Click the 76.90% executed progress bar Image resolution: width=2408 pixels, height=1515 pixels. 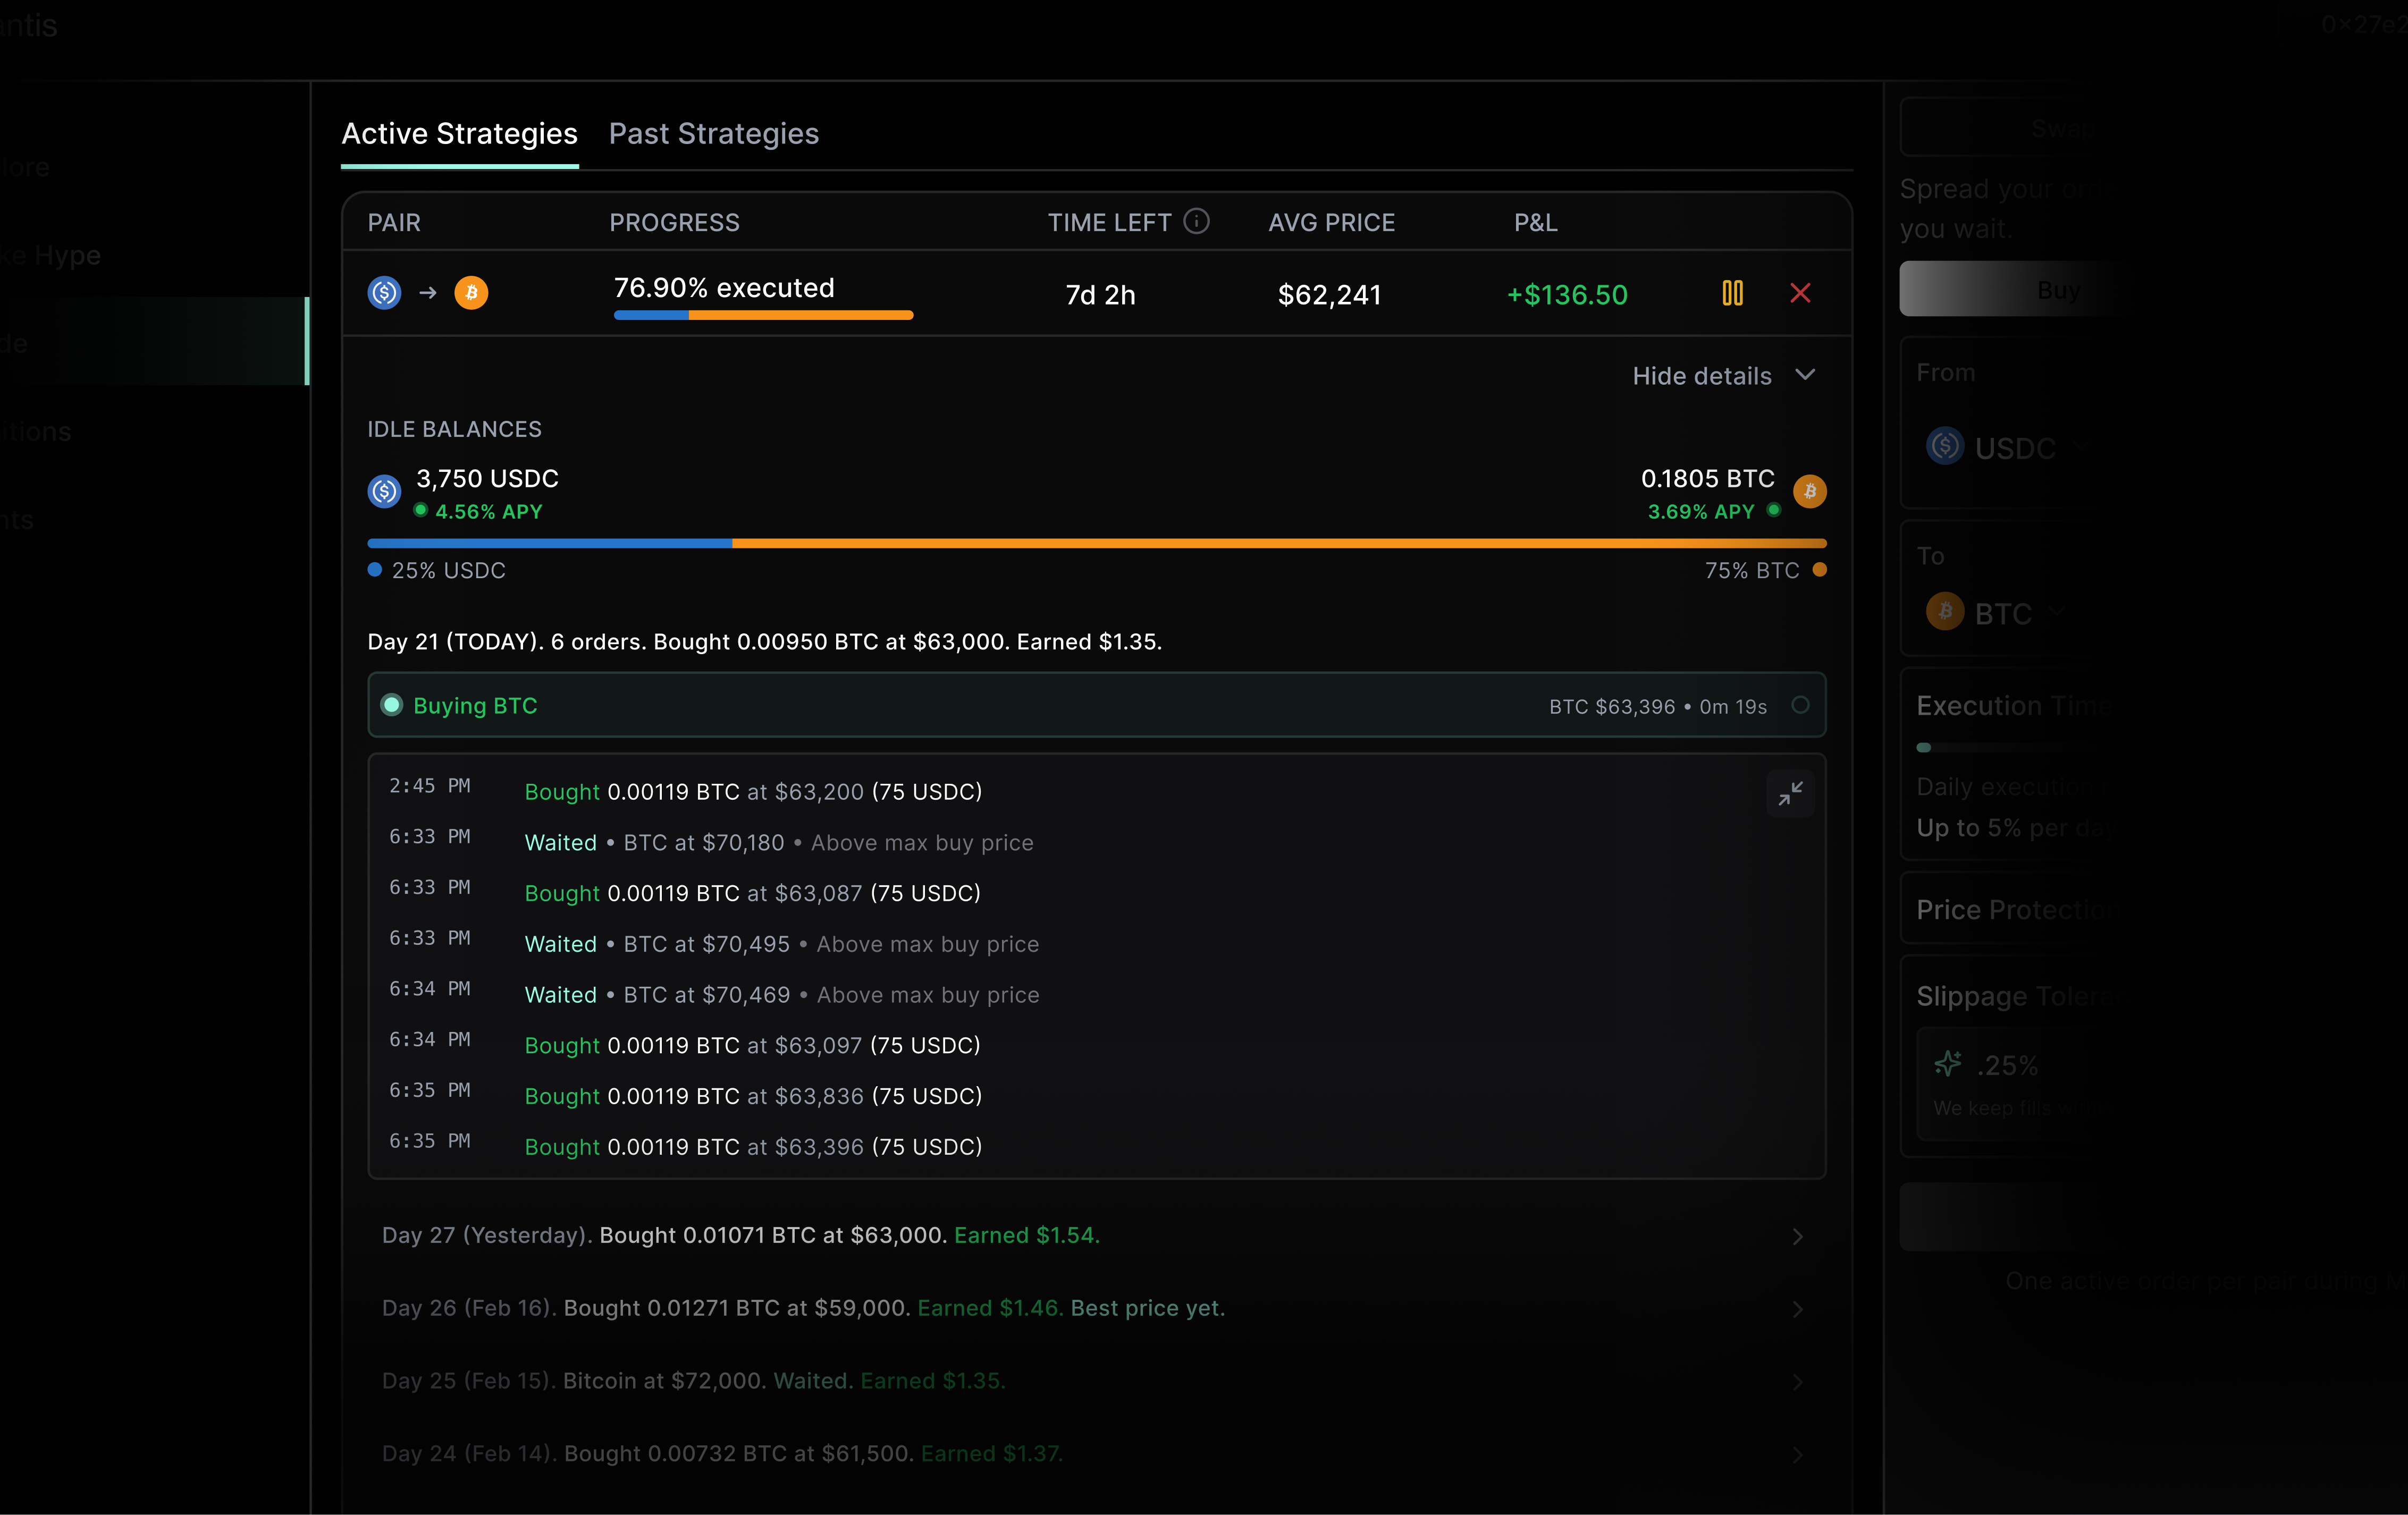tap(763, 315)
